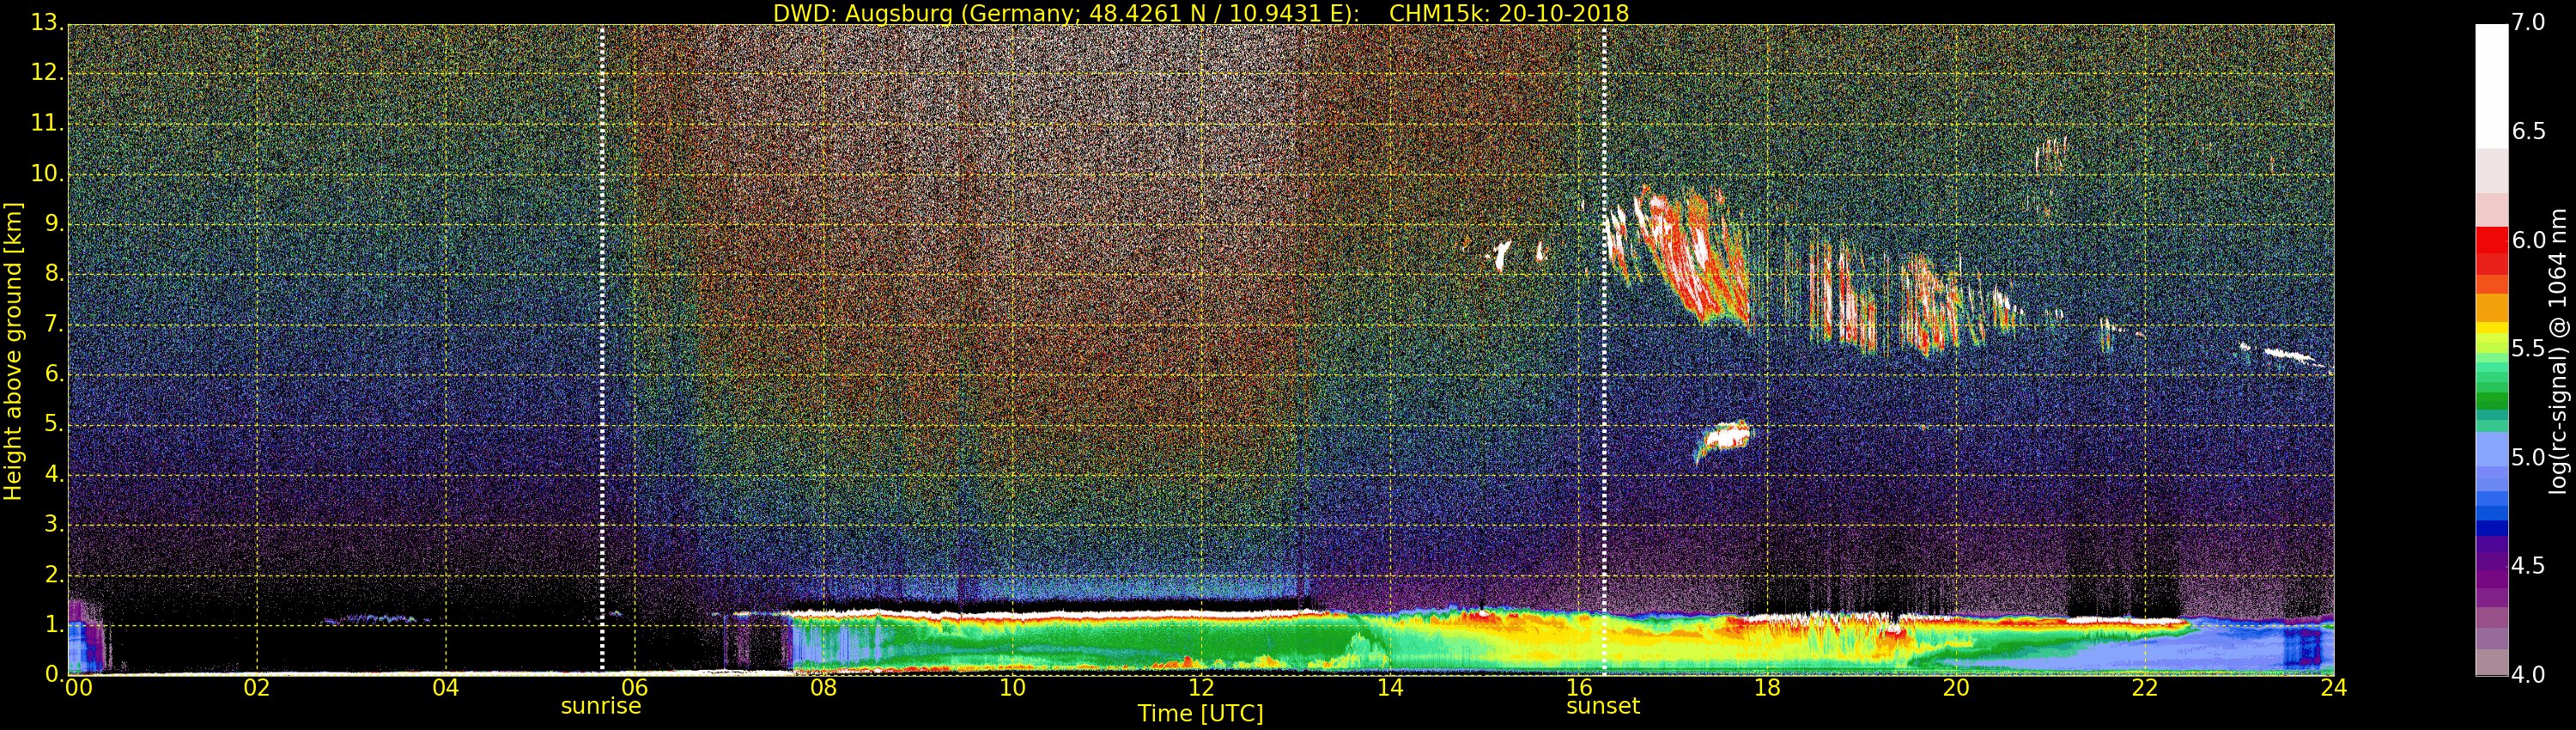2576x730 pixels.
Task: Click the time axis tick "08"
Action: [824, 688]
